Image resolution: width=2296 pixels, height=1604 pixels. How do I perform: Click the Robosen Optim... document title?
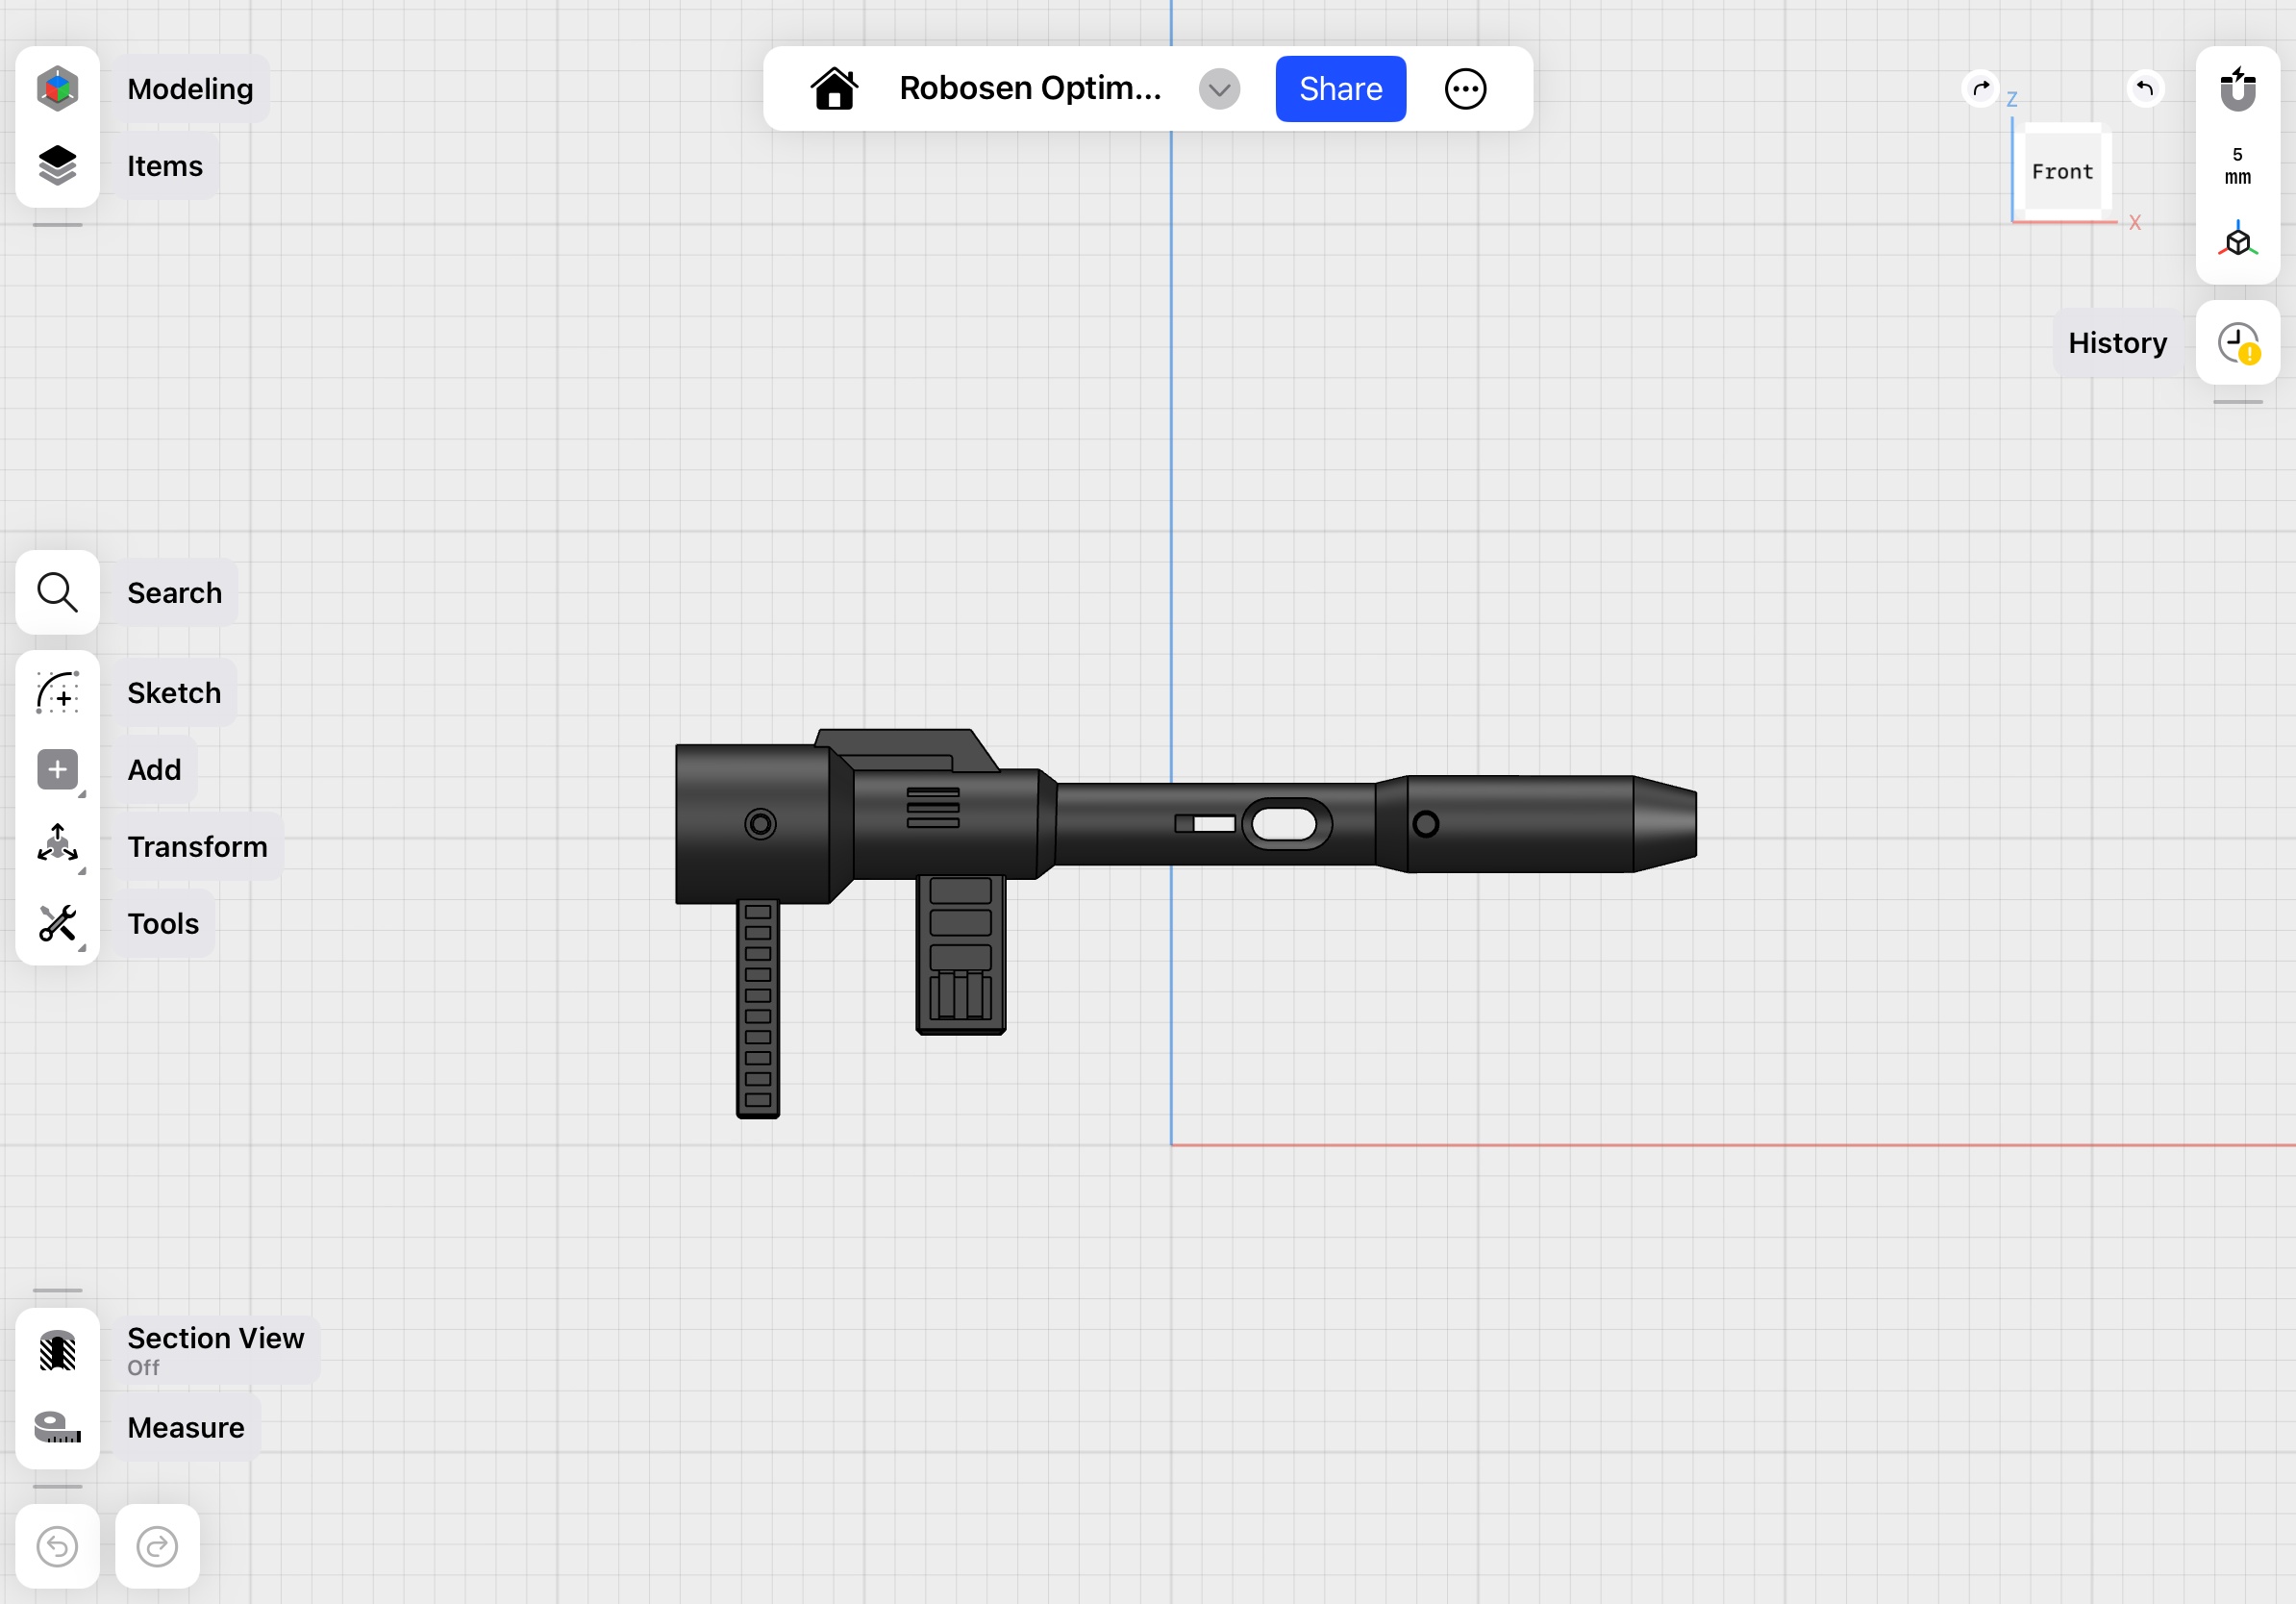1030,89
